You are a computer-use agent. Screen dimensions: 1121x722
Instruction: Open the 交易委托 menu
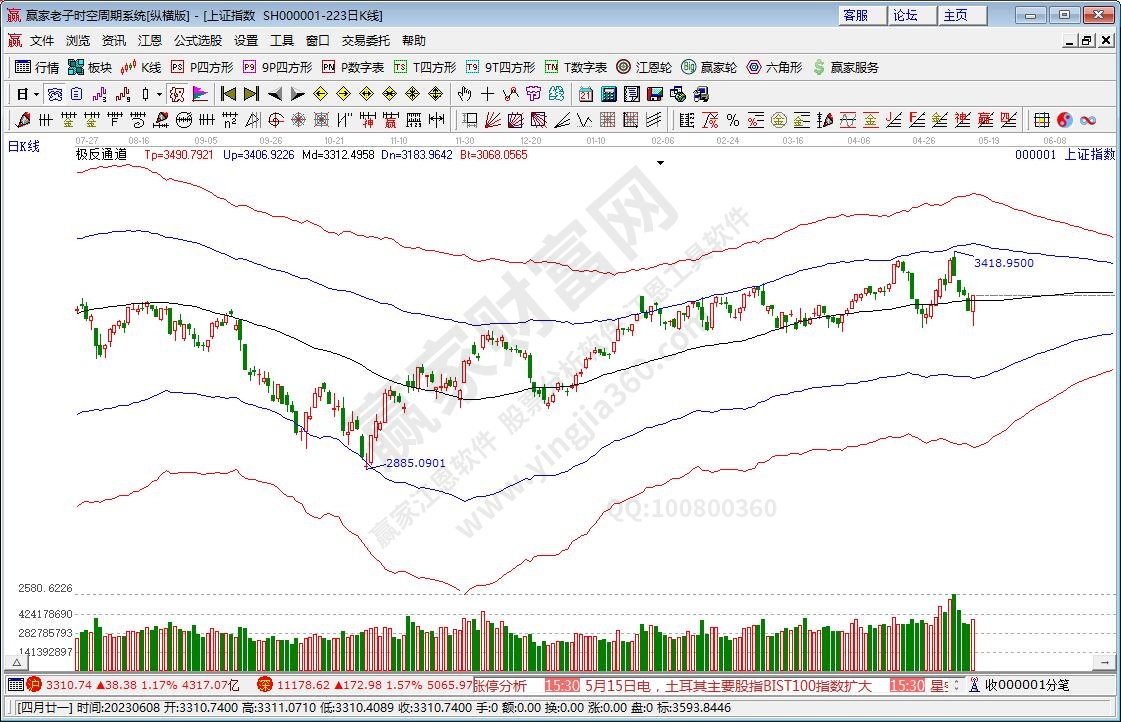point(366,41)
